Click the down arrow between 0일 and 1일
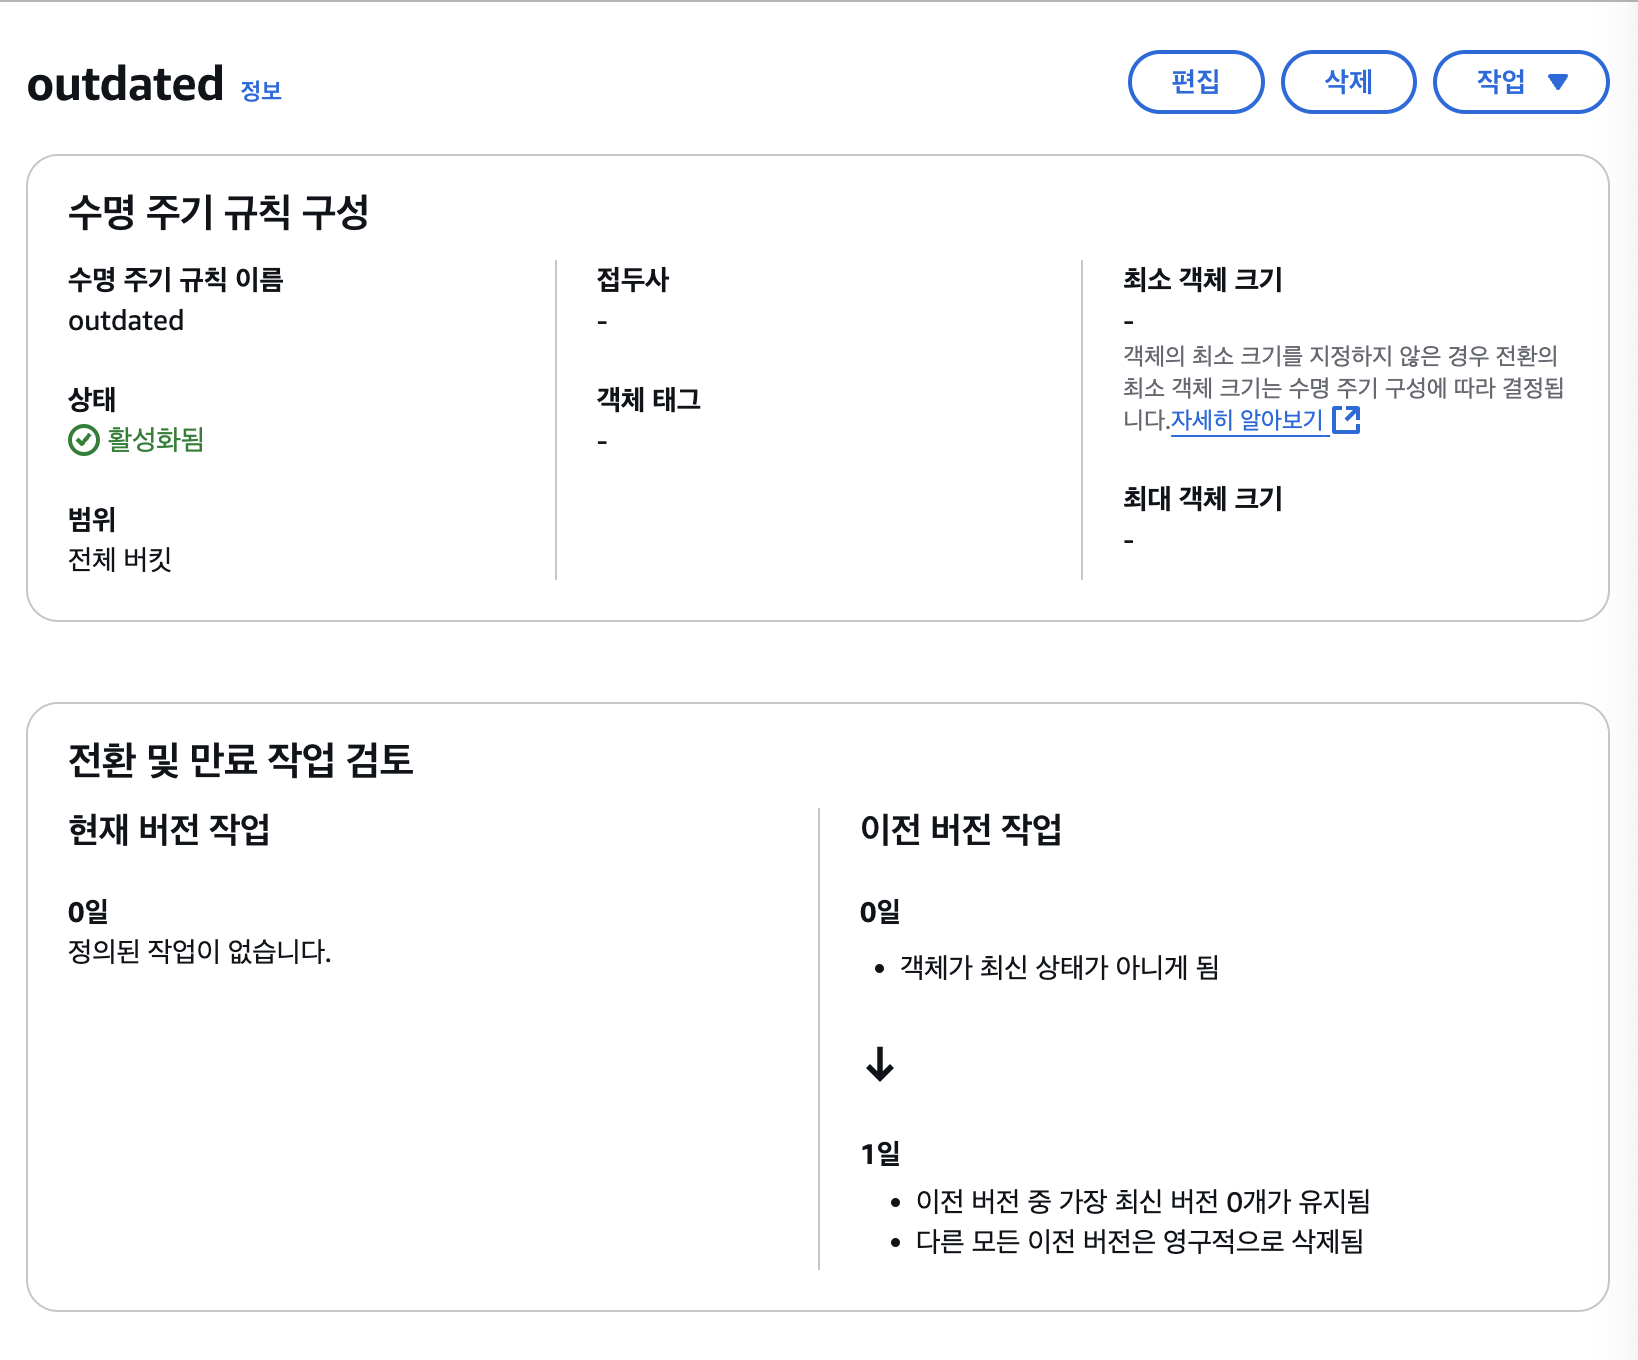The image size is (1638, 1360). coord(880,1064)
